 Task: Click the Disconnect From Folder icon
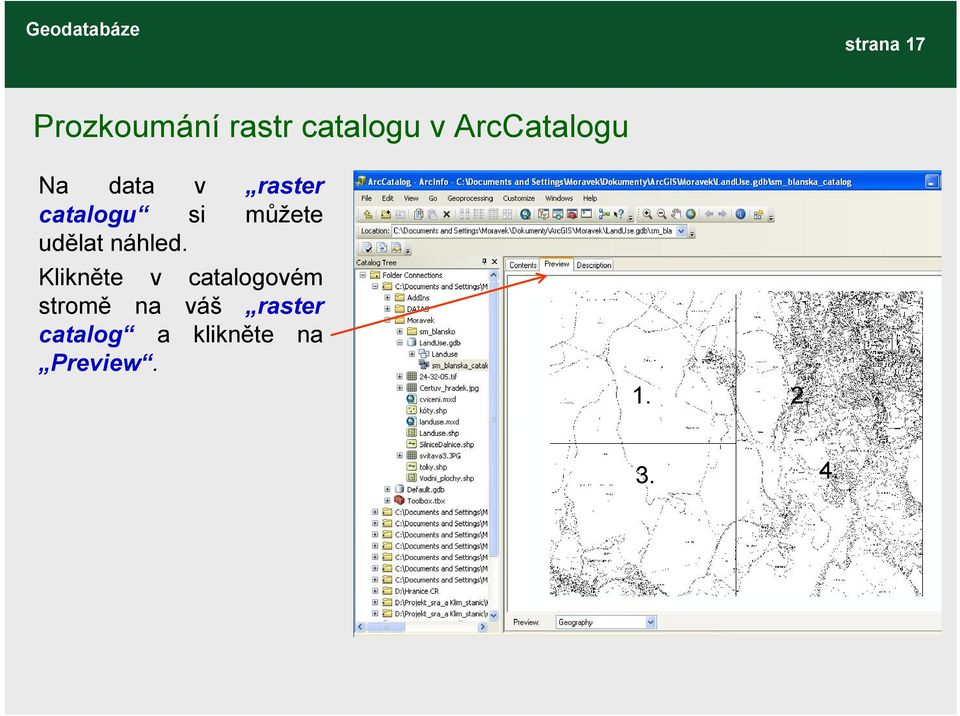[x=399, y=214]
